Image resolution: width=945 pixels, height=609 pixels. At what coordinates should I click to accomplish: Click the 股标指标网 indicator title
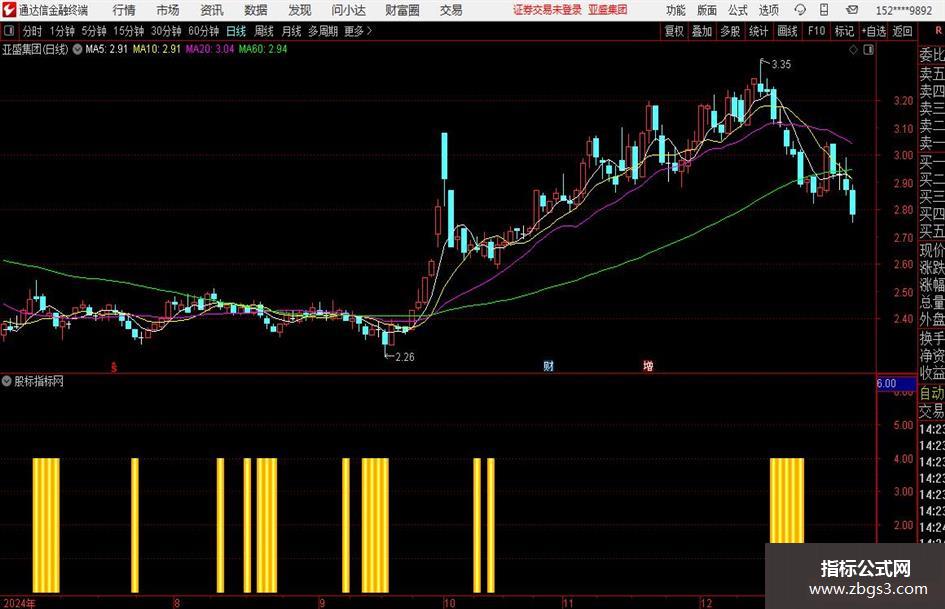coord(39,381)
